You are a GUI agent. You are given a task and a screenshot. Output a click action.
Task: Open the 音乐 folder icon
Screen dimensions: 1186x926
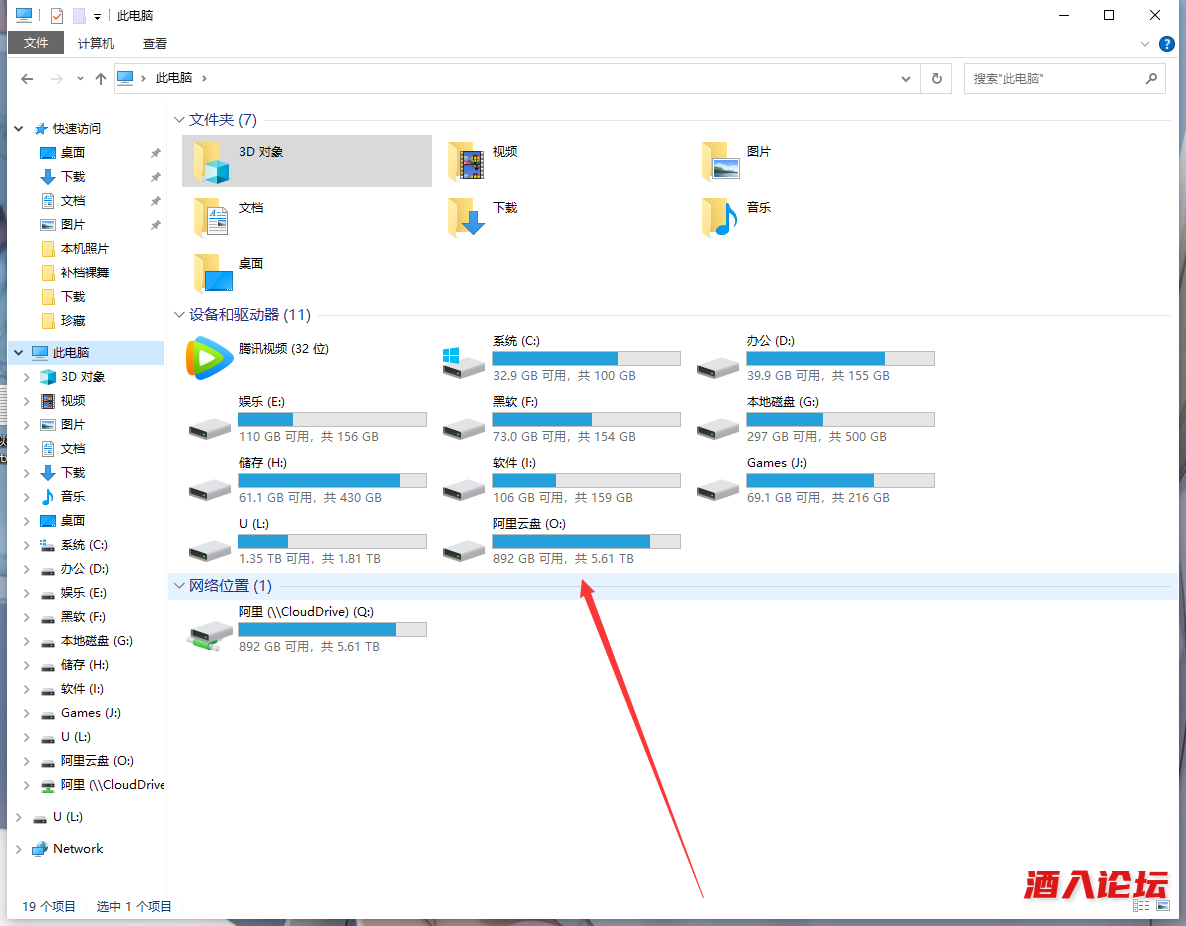coord(719,217)
